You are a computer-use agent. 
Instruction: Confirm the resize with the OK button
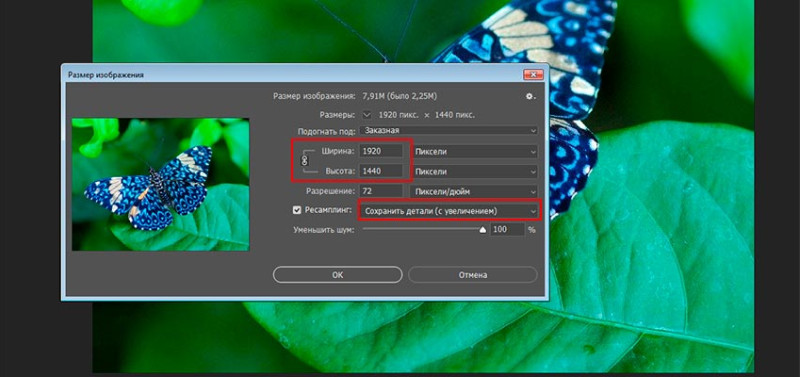click(338, 274)
